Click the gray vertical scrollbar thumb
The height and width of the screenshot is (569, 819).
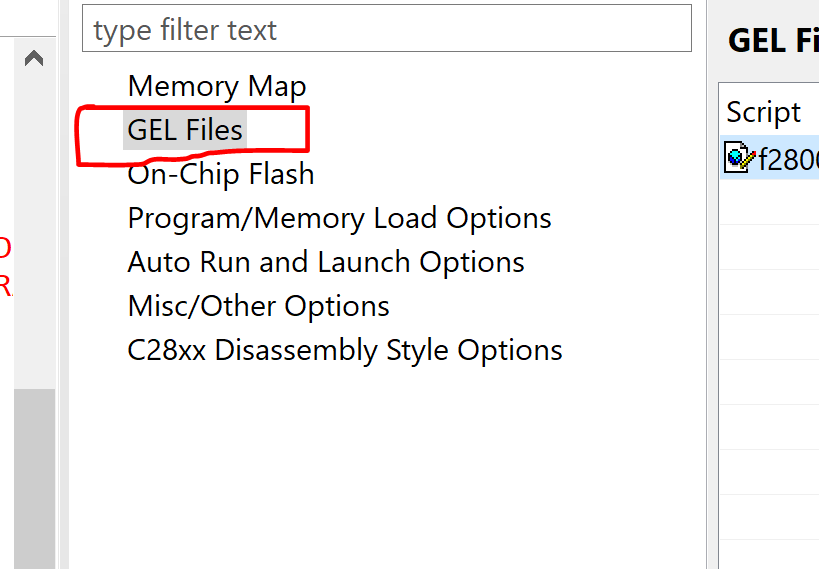coord(34,479)
